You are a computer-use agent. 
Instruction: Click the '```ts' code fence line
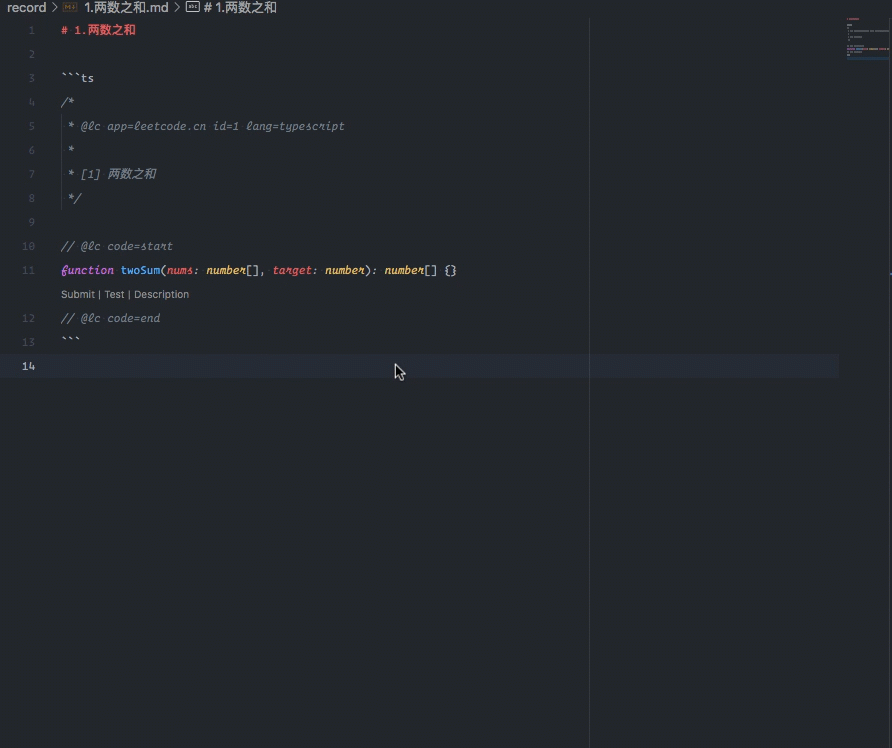coord(77,78)
